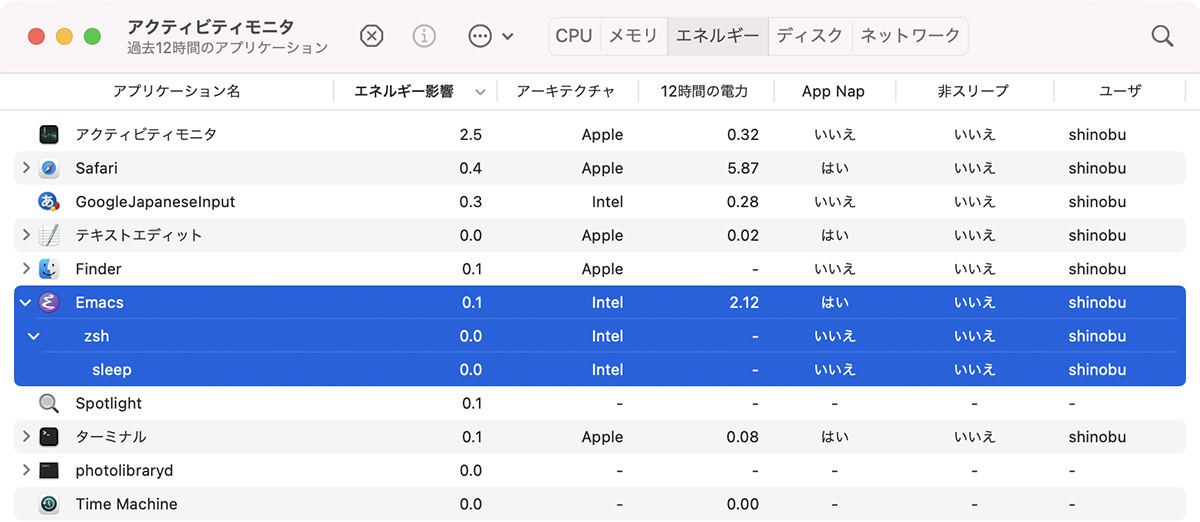1200x522 pixels.
Task: Switch to the CPU tab
Action: (574, 36)
